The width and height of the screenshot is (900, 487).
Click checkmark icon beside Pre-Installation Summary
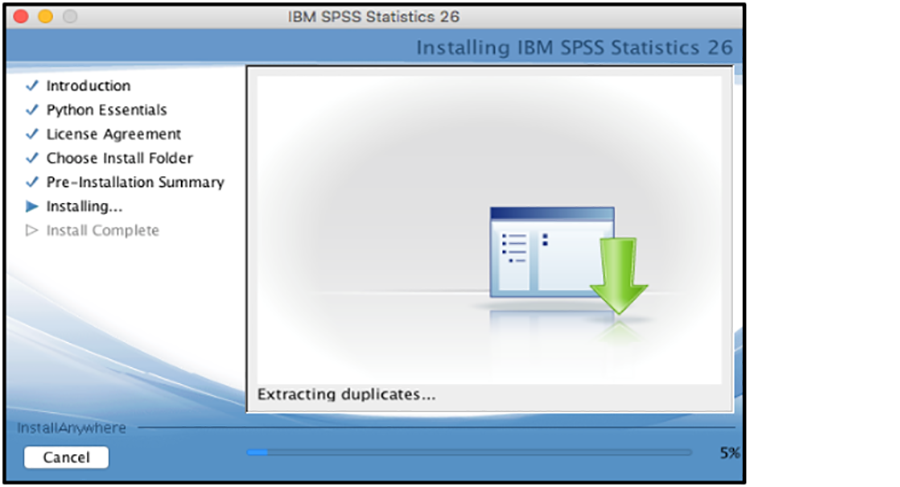[x=32, y=182]
